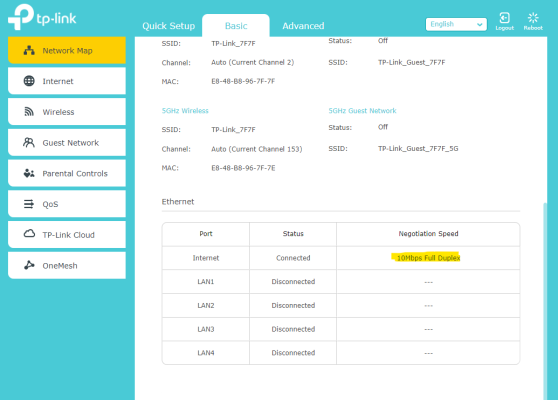
Task: Click the page vertical scrollbar
Action: point(545,301)
